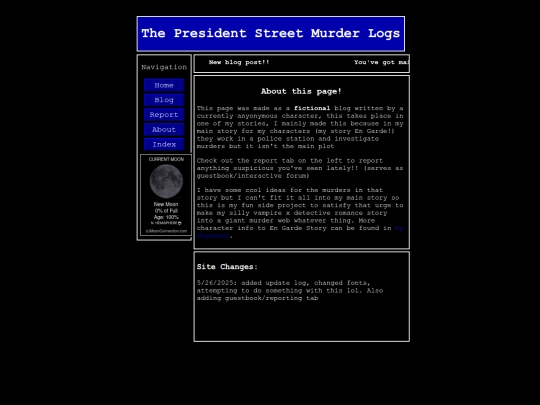Click the 'New Moon' phase label

(166, 204)
